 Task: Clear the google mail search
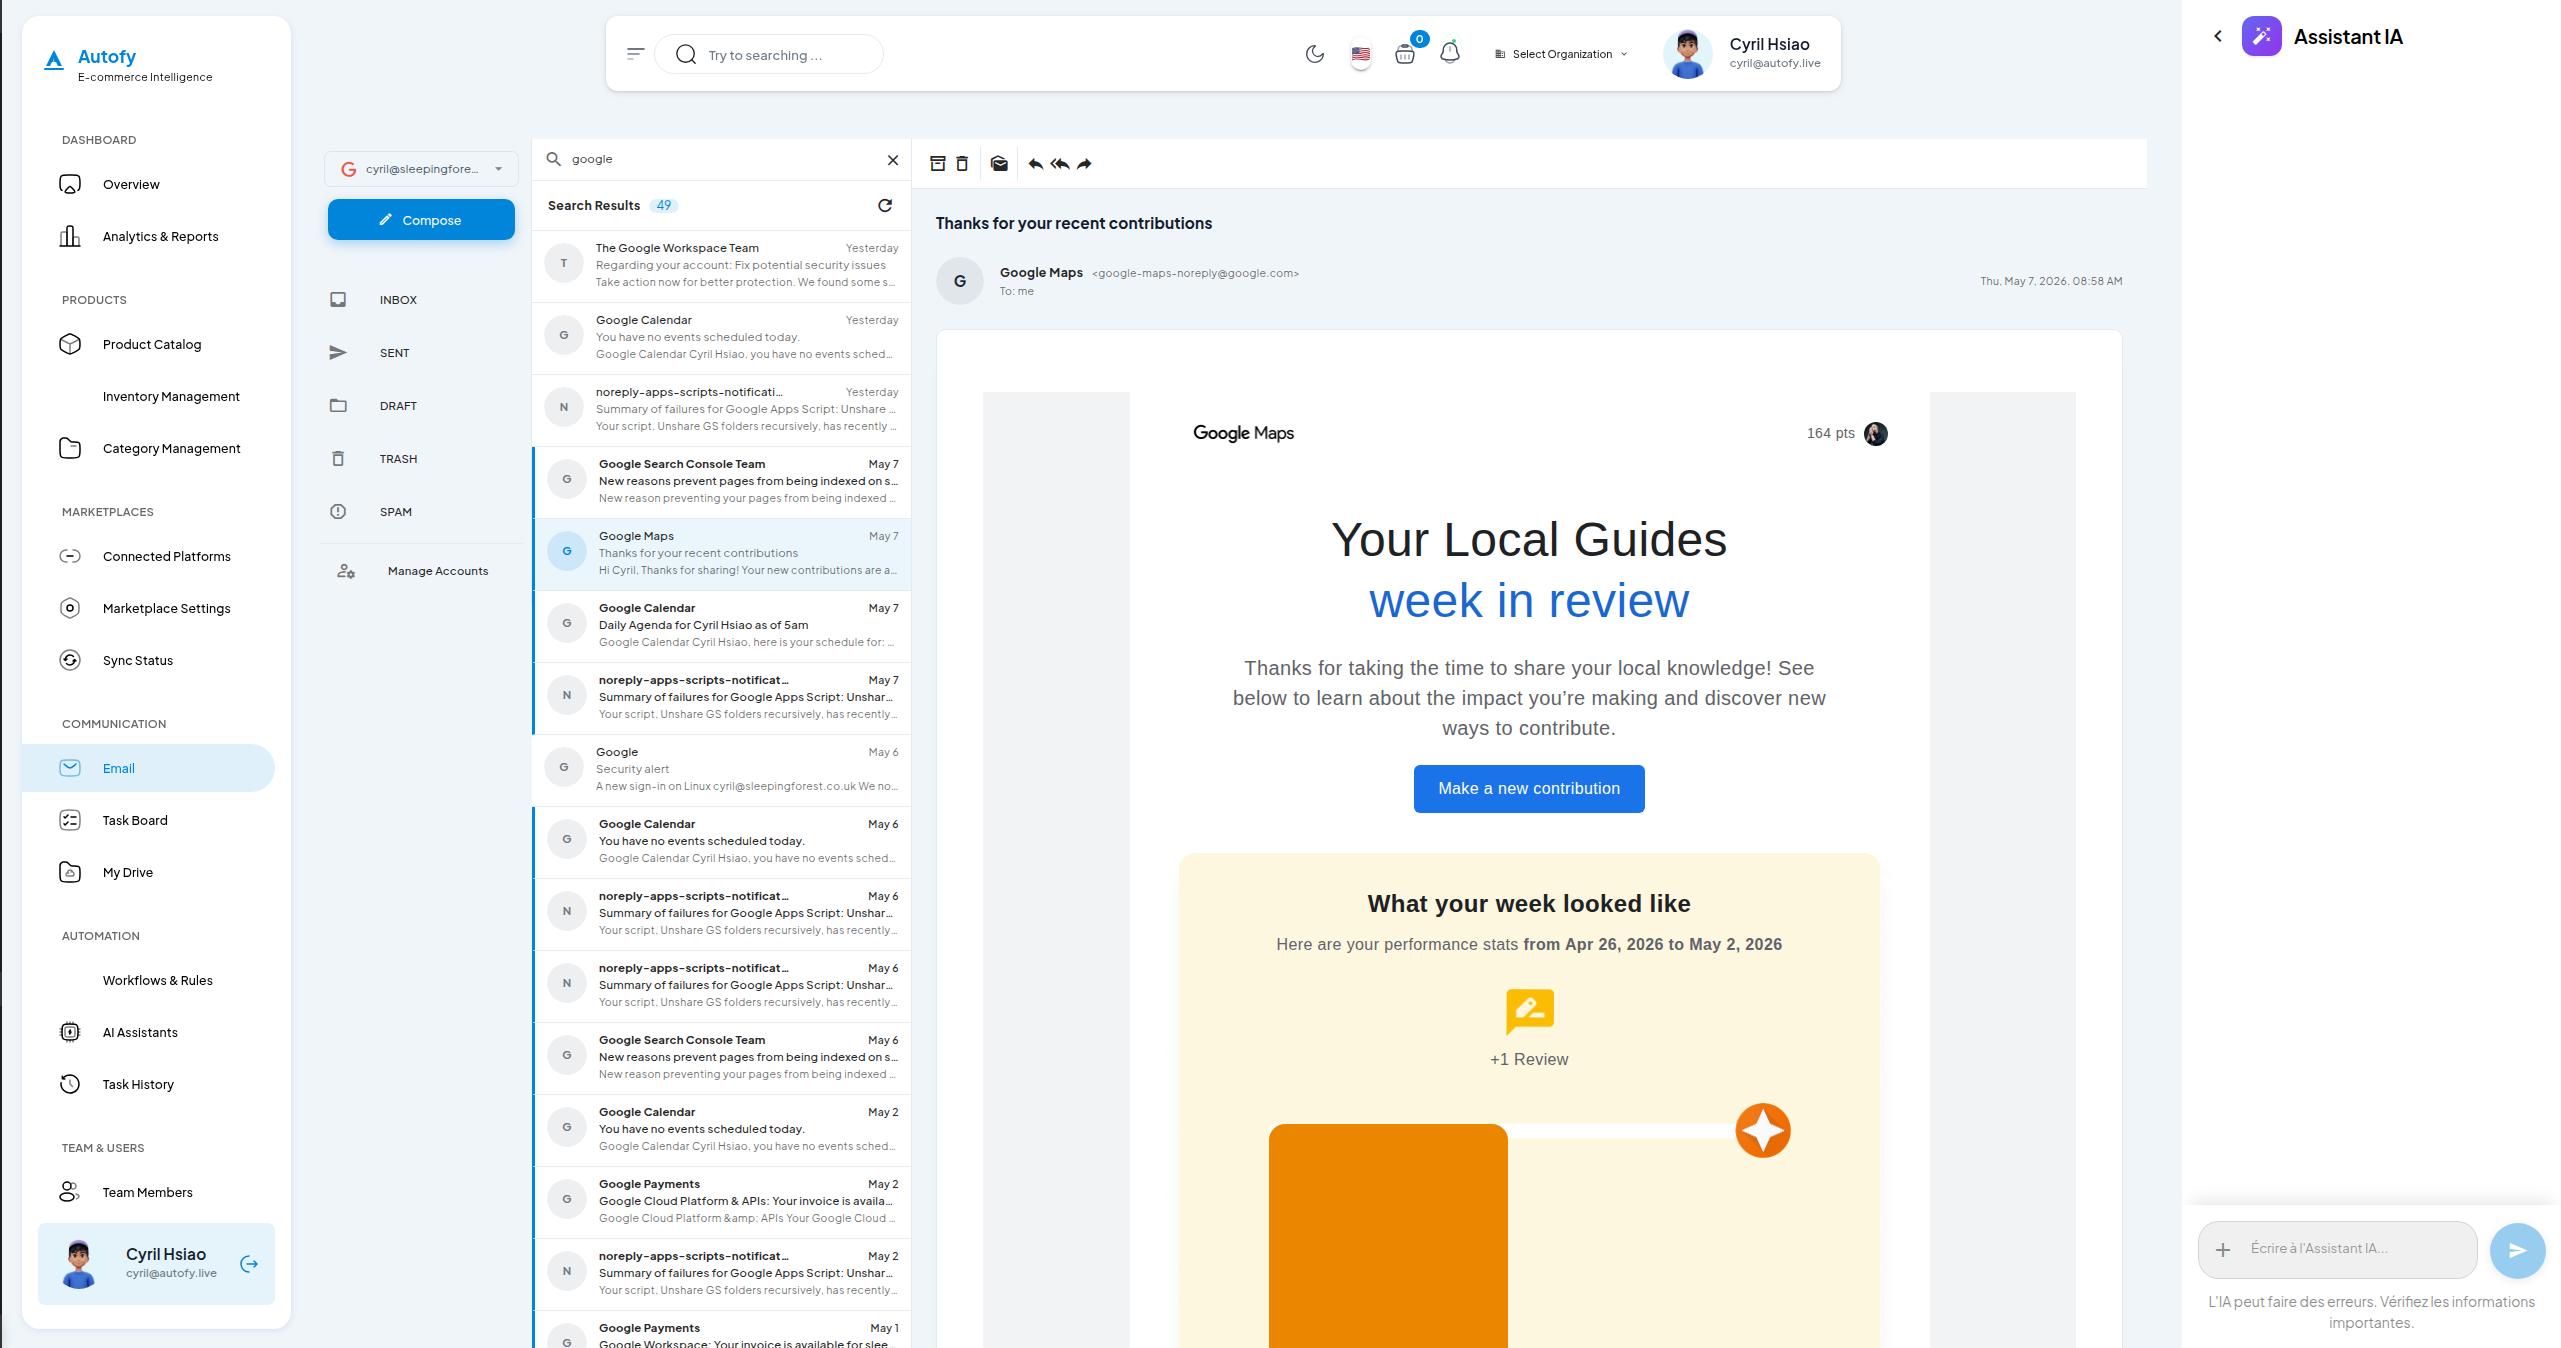pos(893,160)
